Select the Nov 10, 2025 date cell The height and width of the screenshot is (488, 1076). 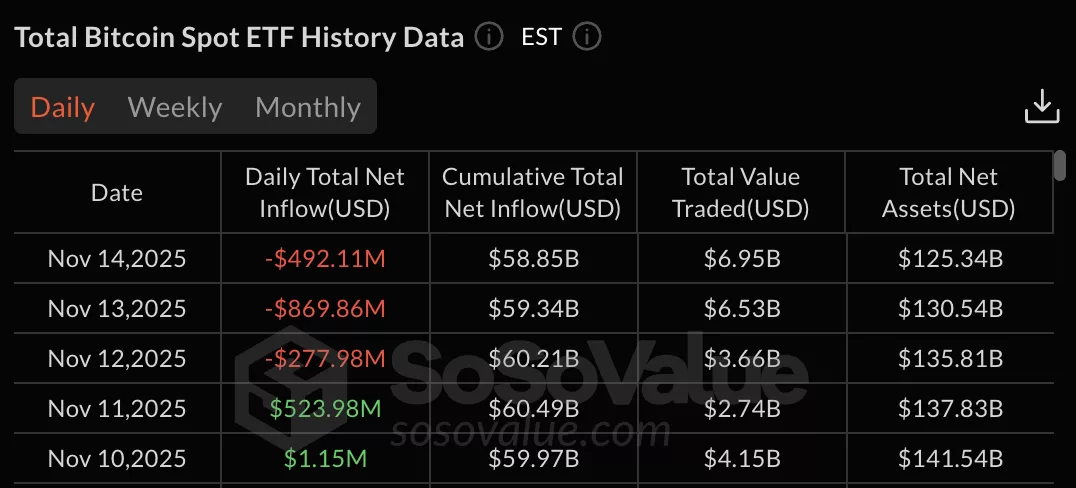tap(117, 459)
